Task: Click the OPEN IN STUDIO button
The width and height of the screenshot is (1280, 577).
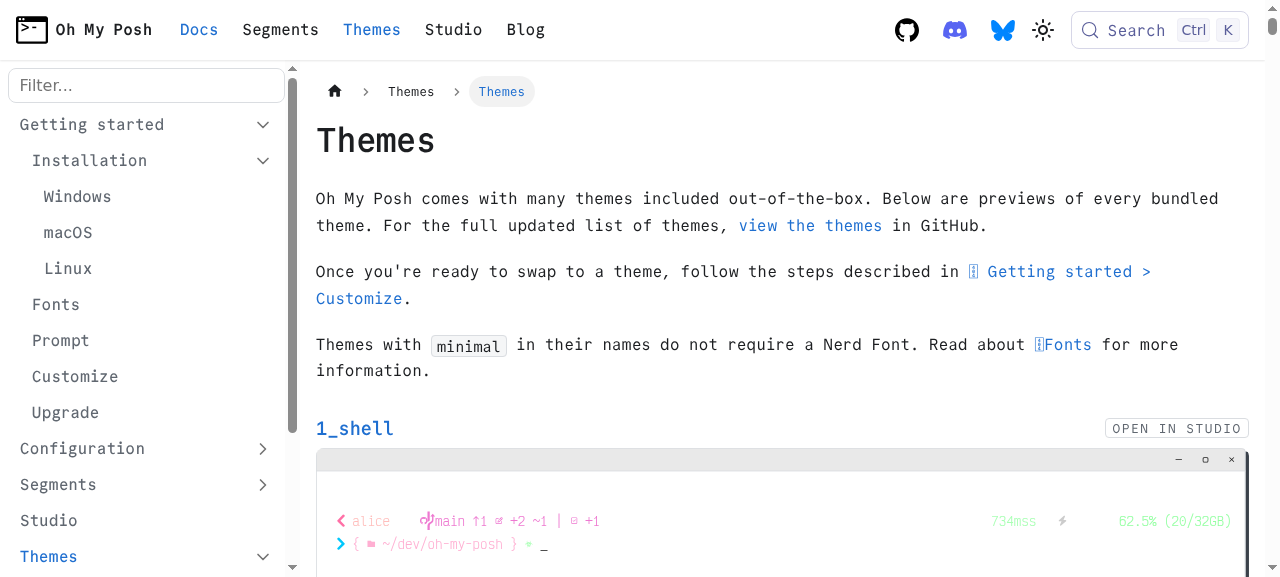Action: coord(1177,429)
